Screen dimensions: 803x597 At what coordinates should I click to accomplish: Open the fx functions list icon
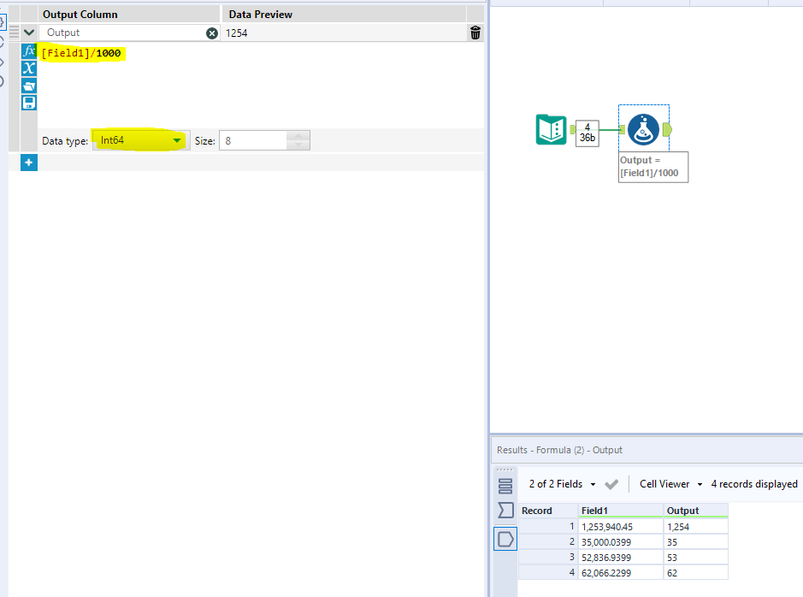[29, 51]
